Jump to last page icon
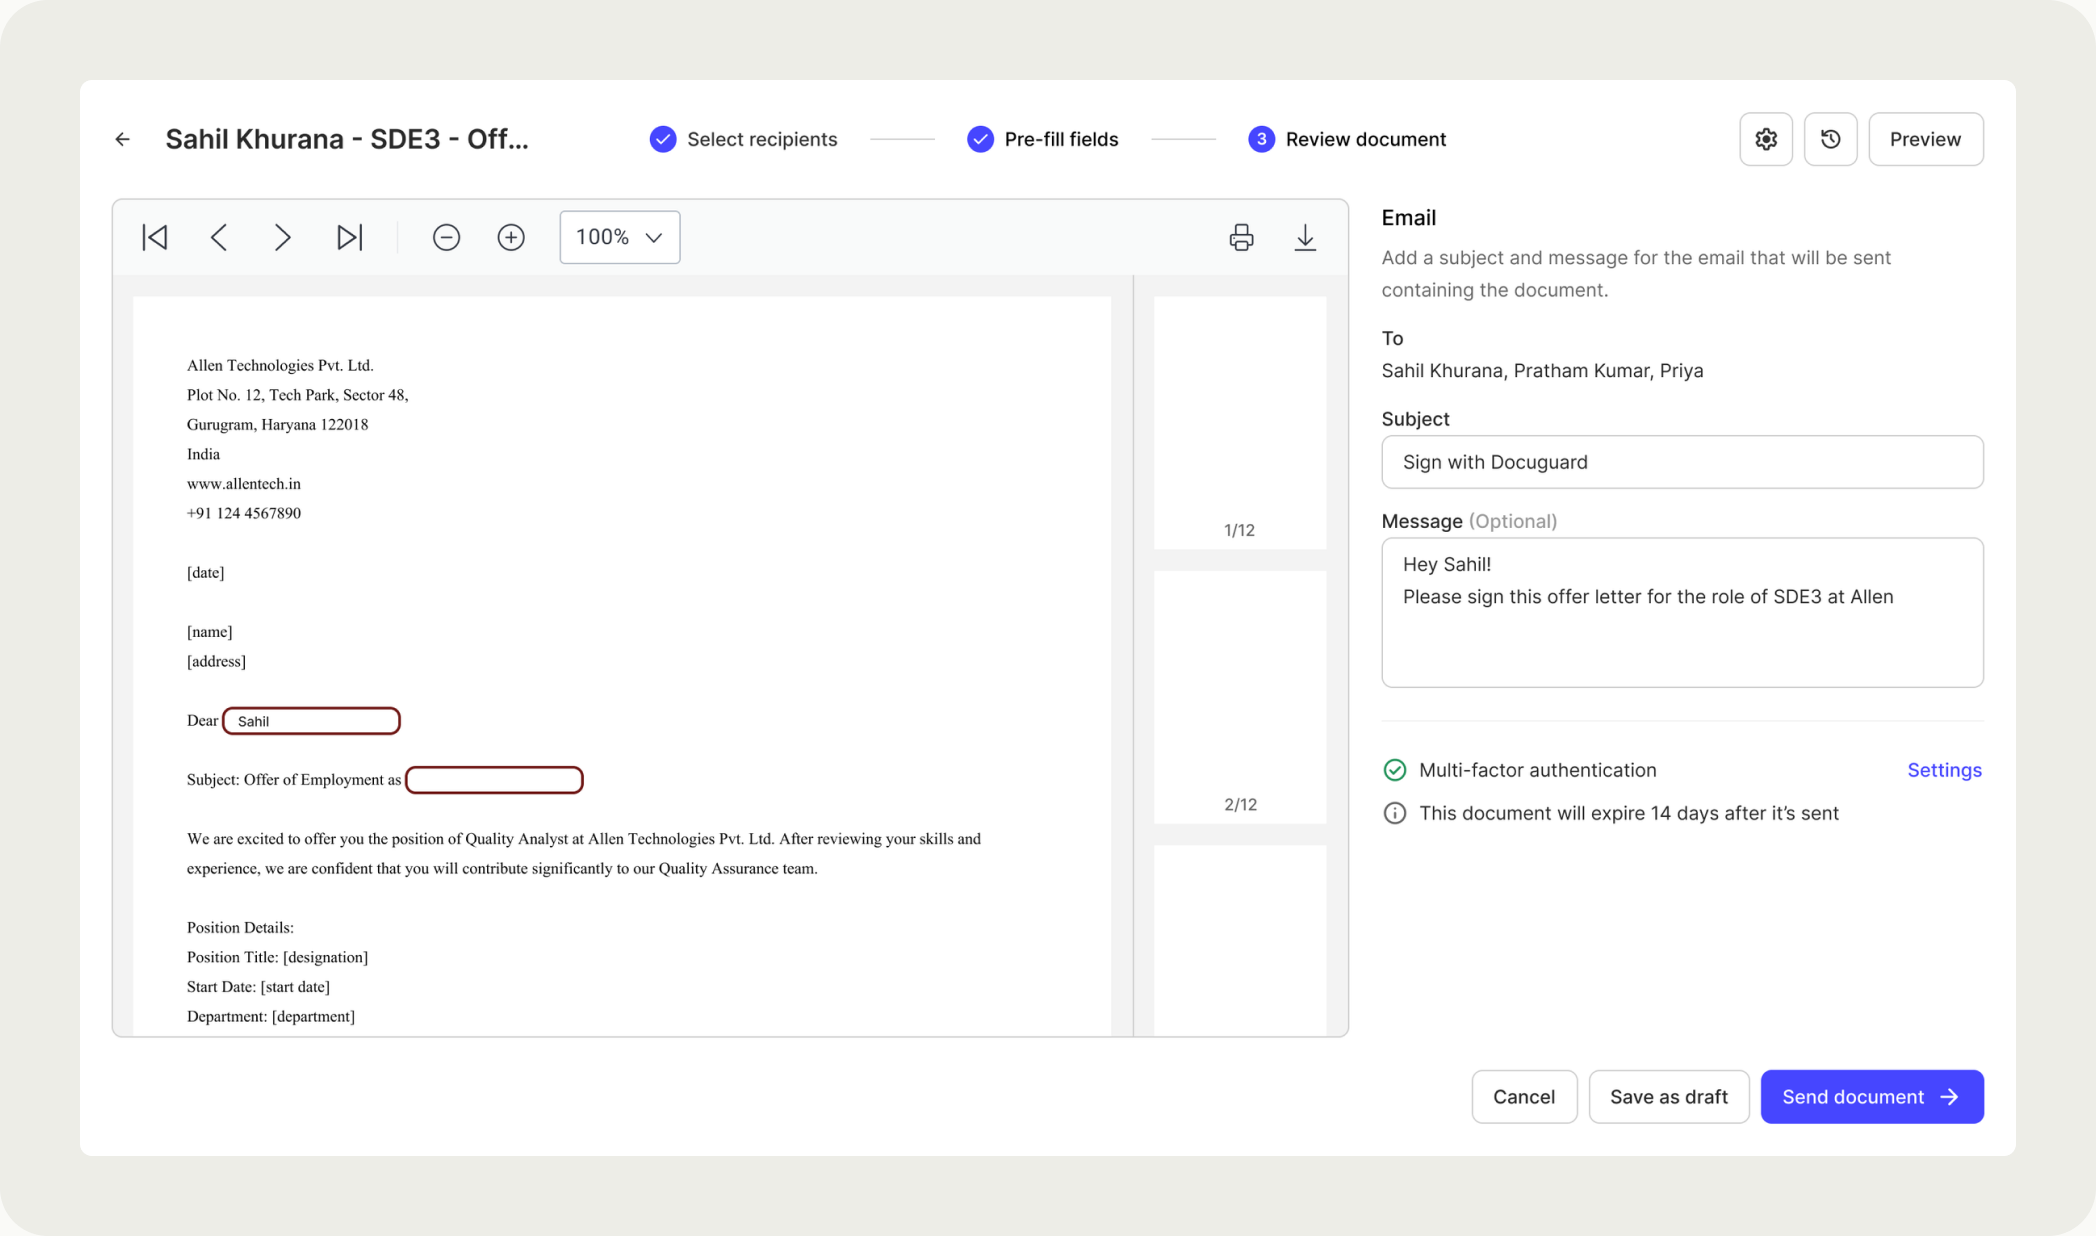The width and height of the screenshot is (2096, 1236). pos(349,237)
